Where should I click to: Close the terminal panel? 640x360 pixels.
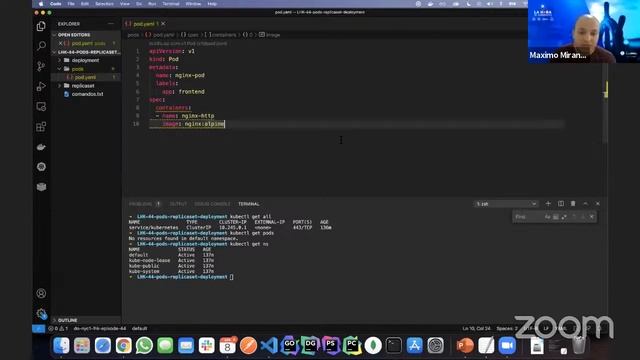598,203
